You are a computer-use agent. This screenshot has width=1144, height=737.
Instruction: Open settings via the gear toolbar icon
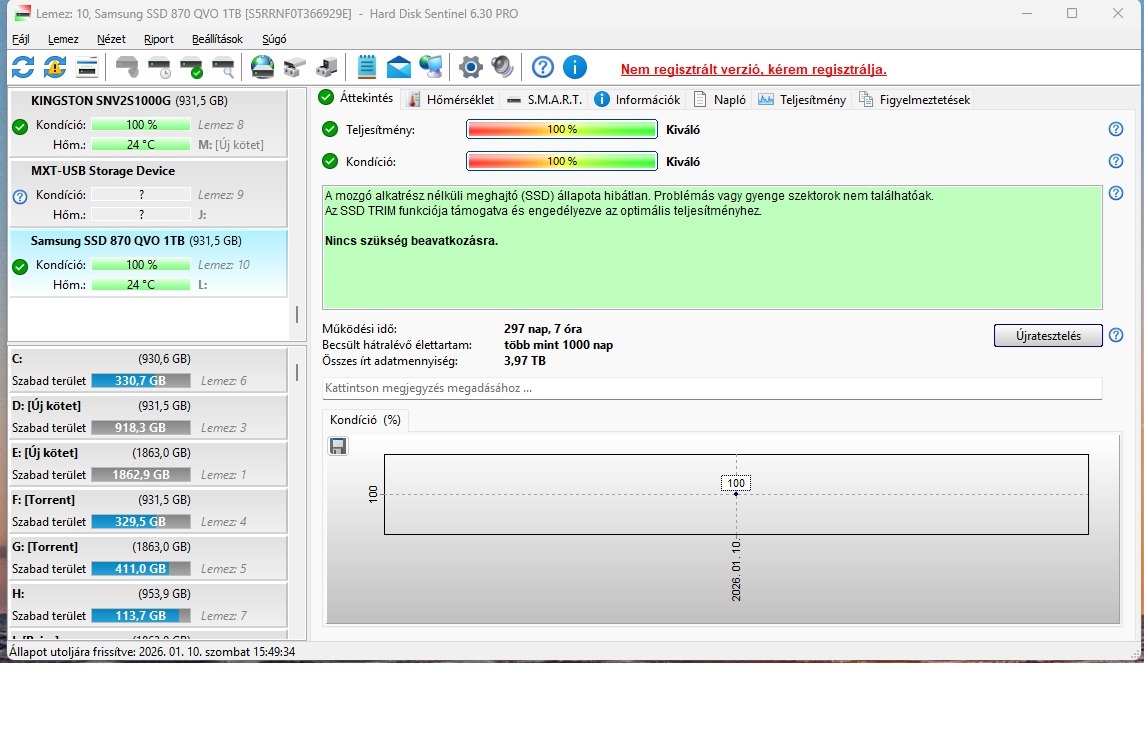471,68
